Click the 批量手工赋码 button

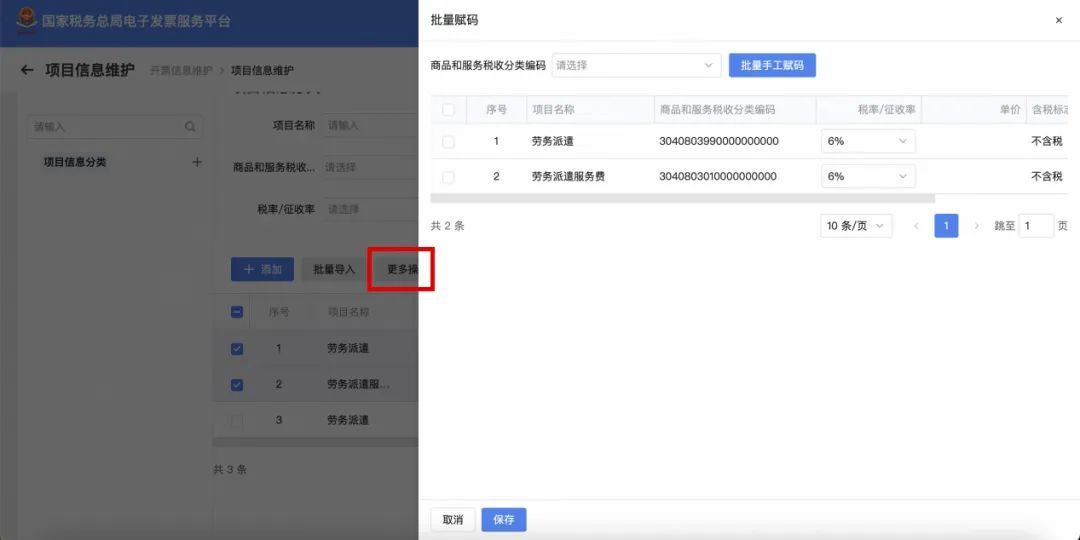(772, 65)
